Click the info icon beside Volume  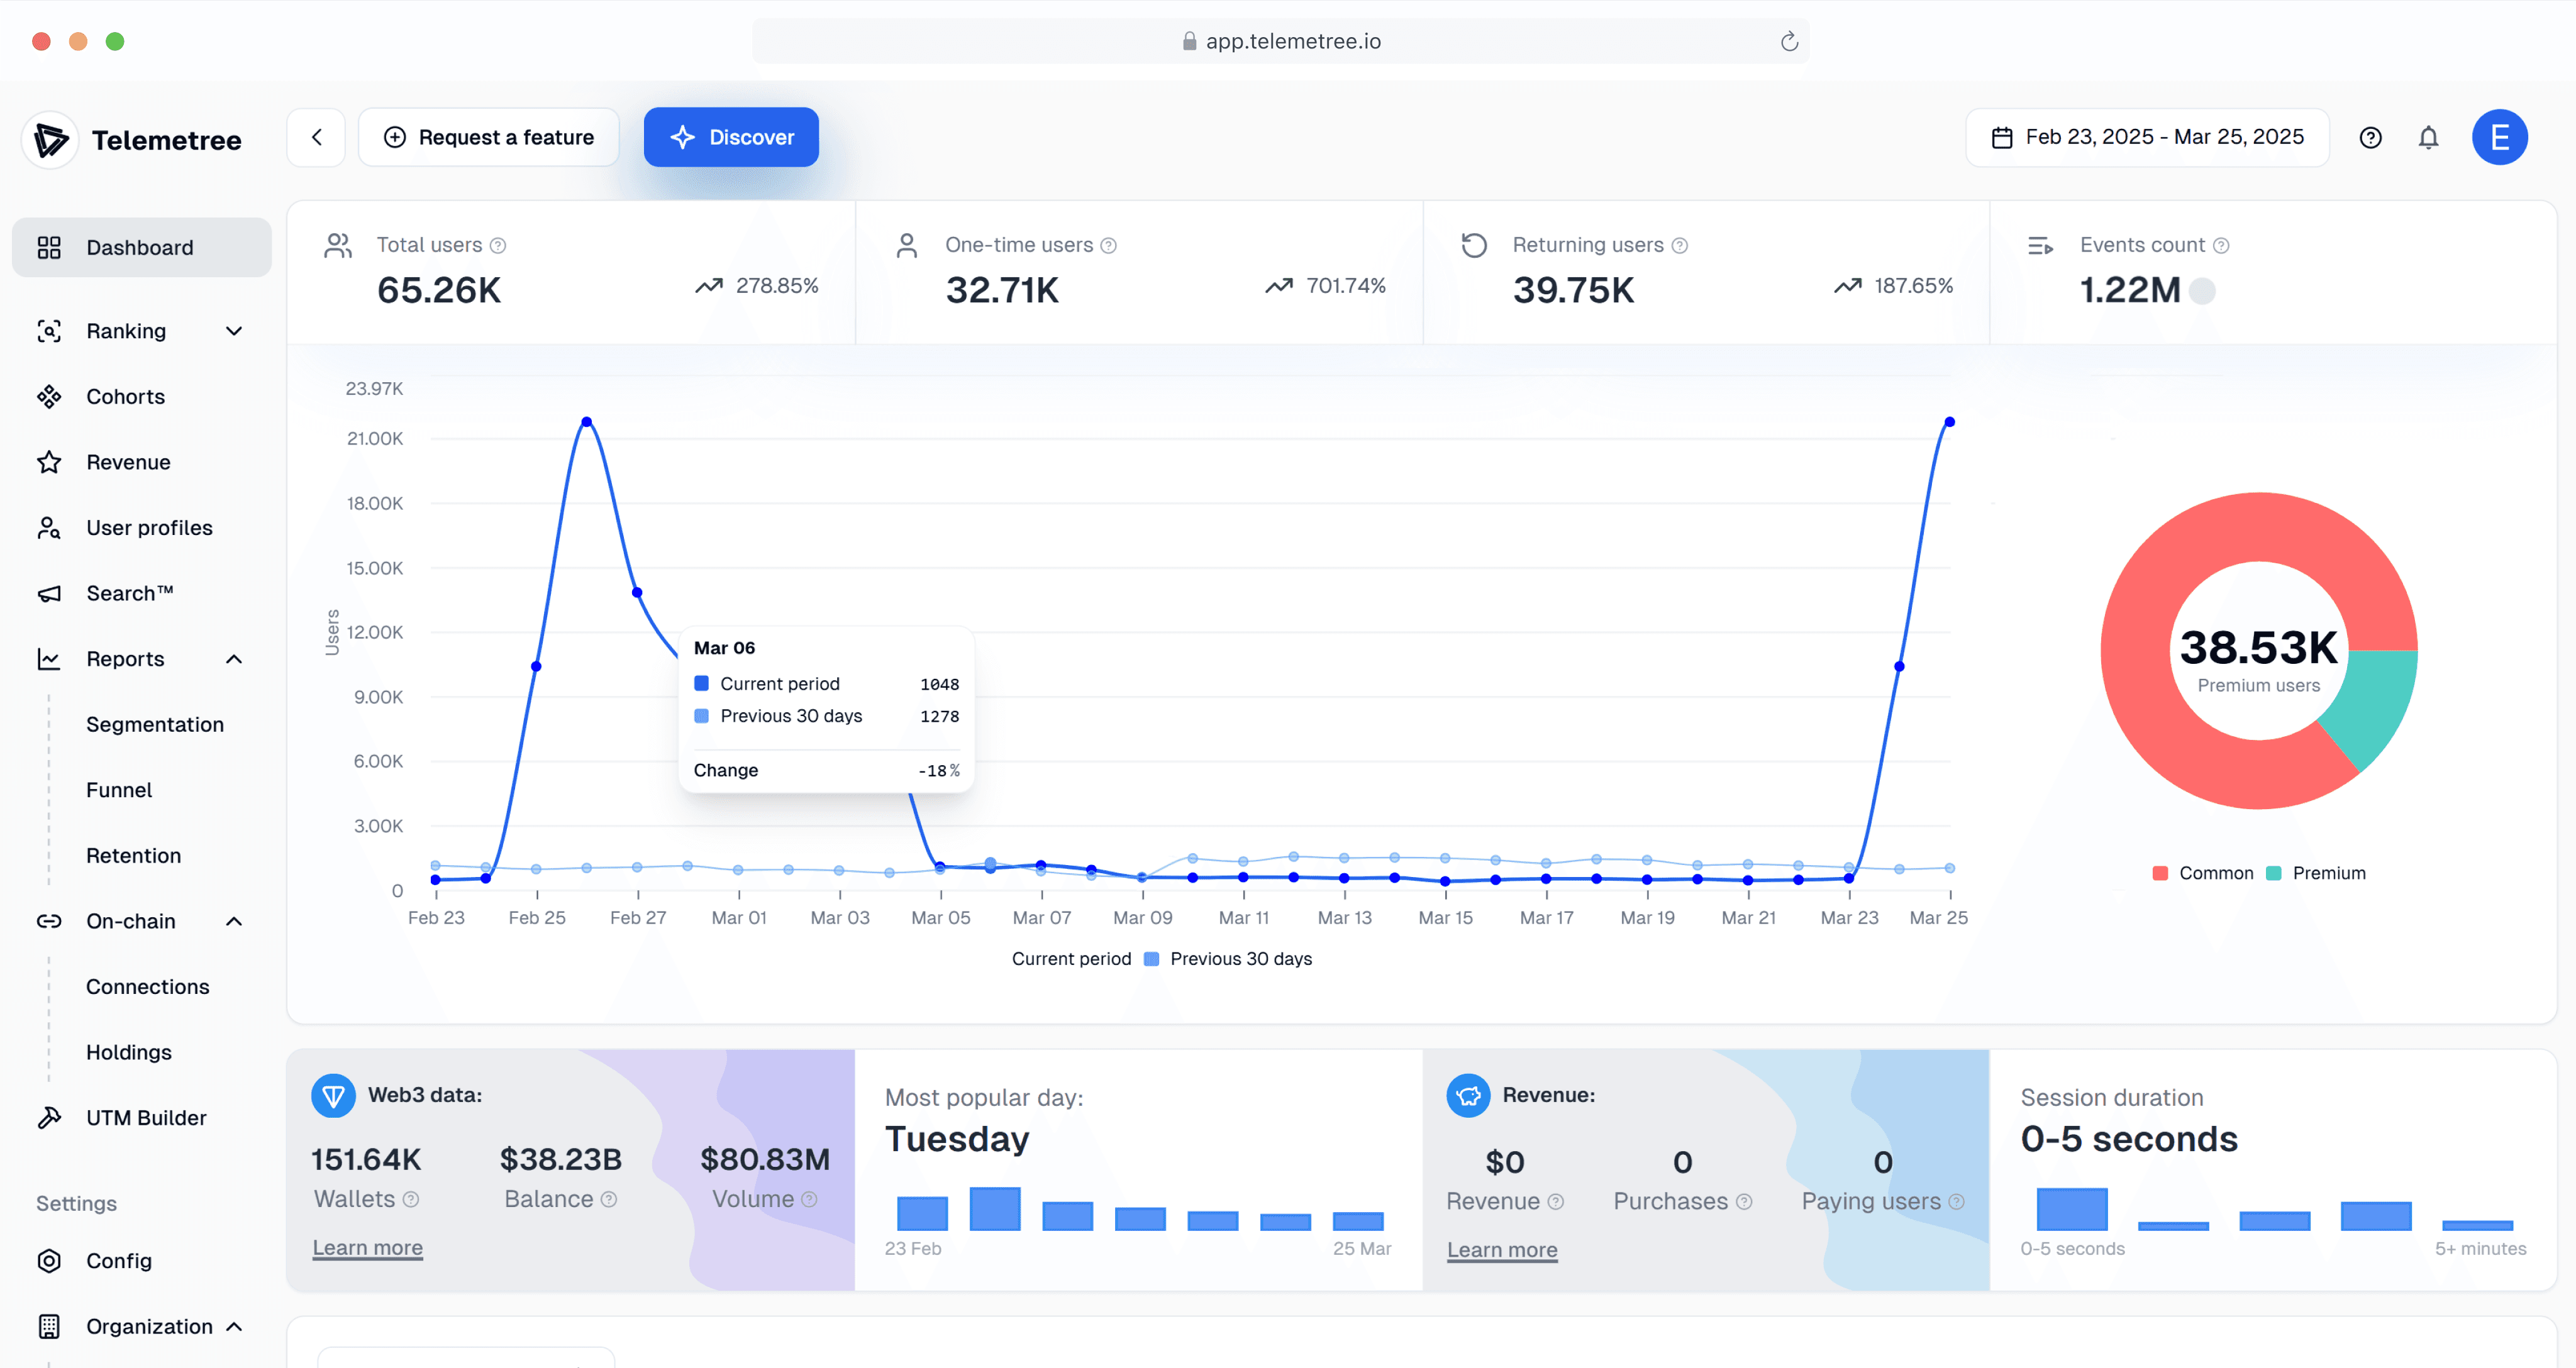809,1199
